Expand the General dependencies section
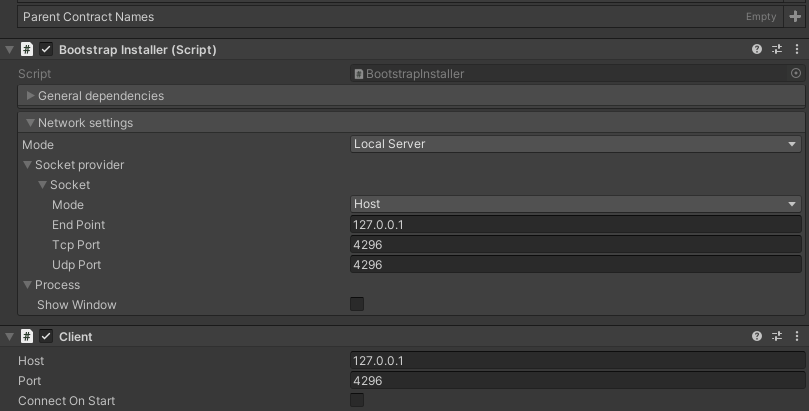The width and height of the screenshot is (809, 411). coord(30,95)
